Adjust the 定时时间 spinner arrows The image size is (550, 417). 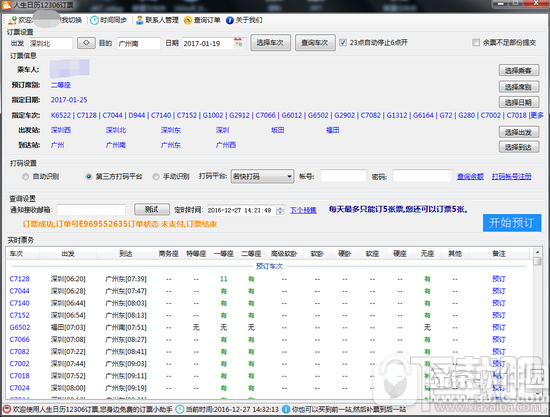pos(280,210)
